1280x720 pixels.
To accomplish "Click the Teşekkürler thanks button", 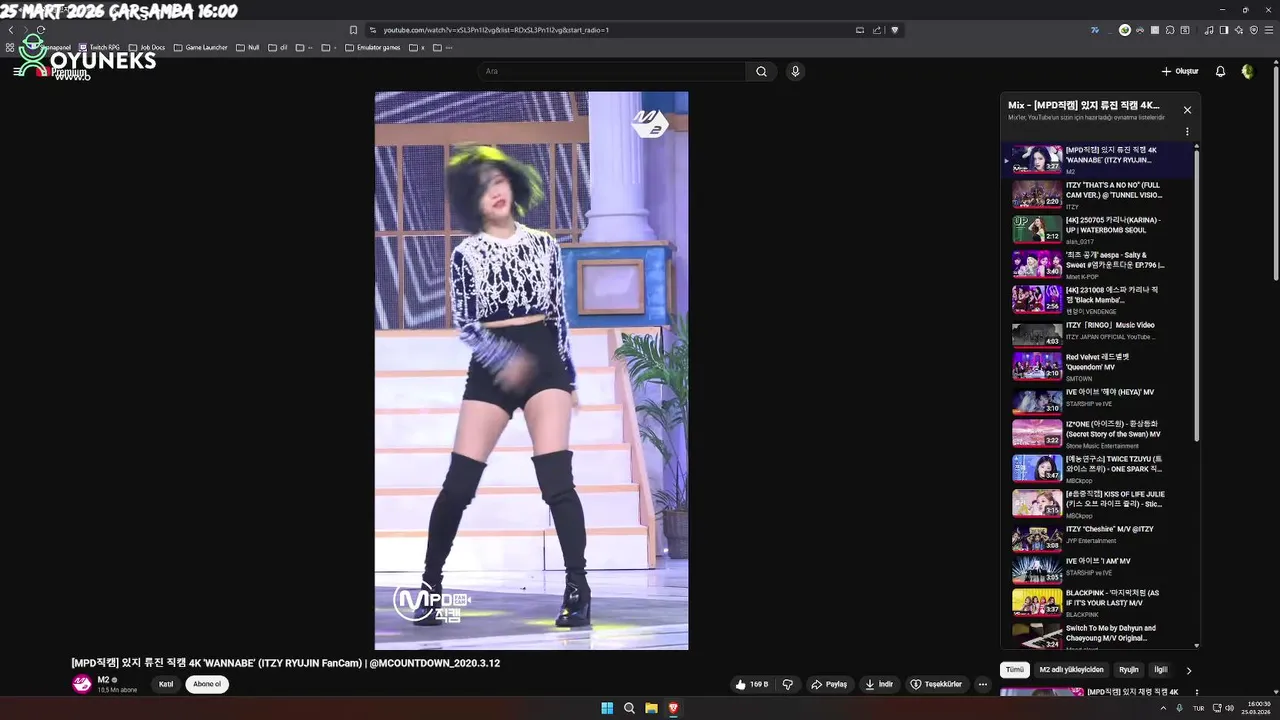I will [936, 684].
